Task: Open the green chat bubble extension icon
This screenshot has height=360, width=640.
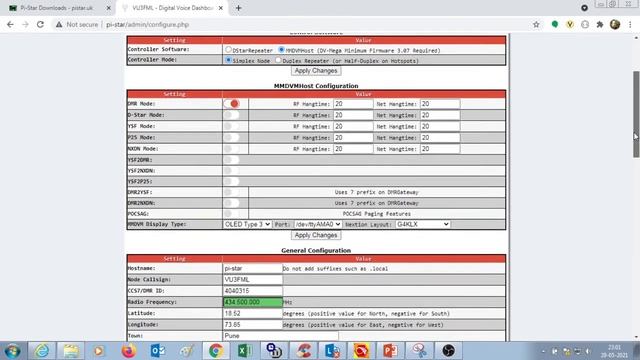Action: pyautogui.click(x=554, y=24)
